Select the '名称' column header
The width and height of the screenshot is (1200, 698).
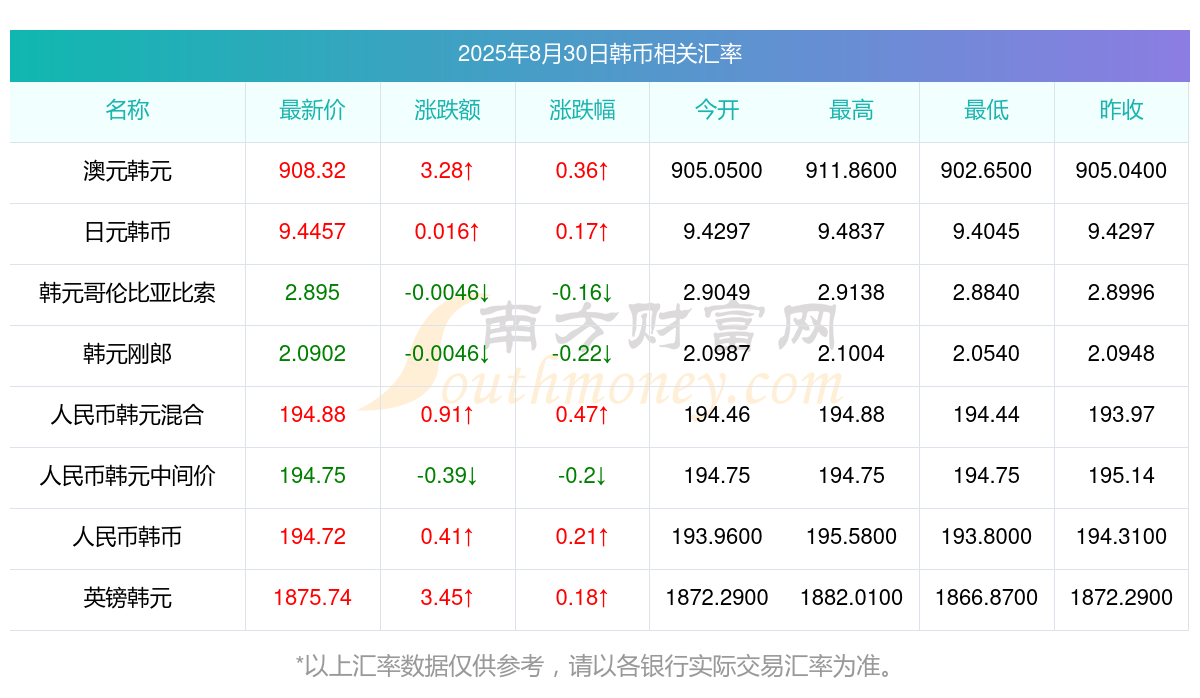tap(127, 110)
